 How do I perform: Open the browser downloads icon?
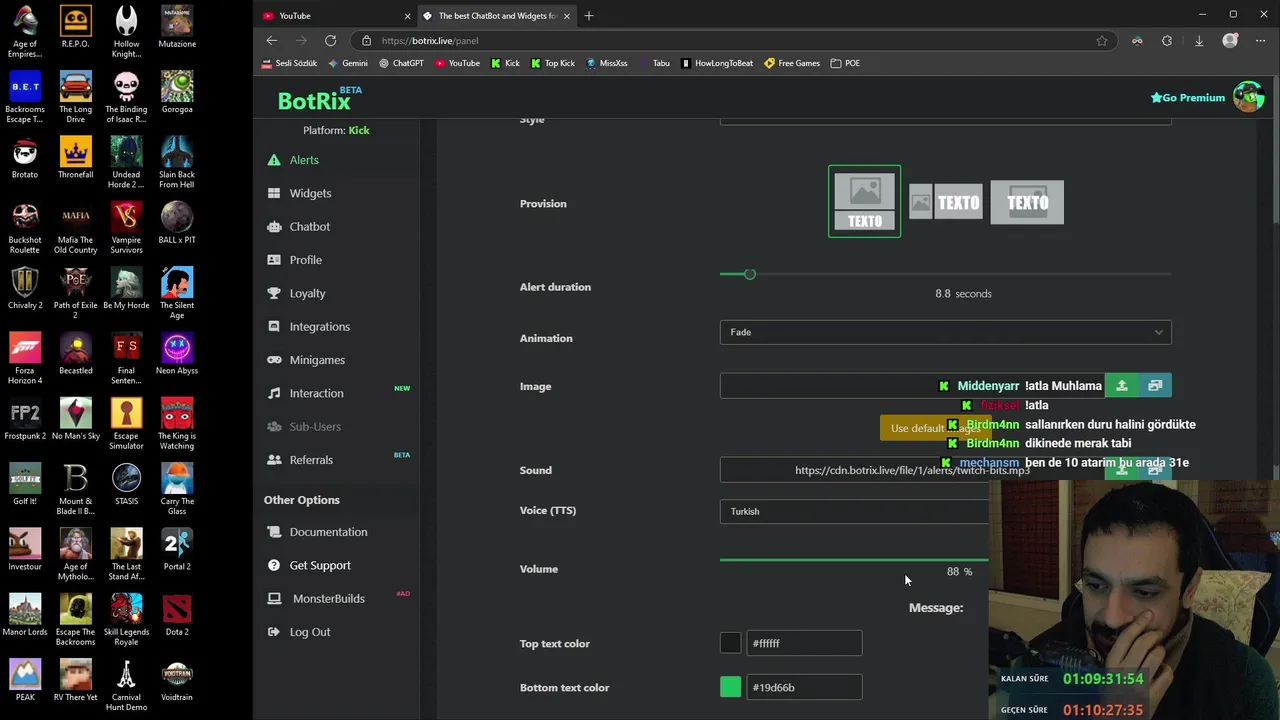1199,41
